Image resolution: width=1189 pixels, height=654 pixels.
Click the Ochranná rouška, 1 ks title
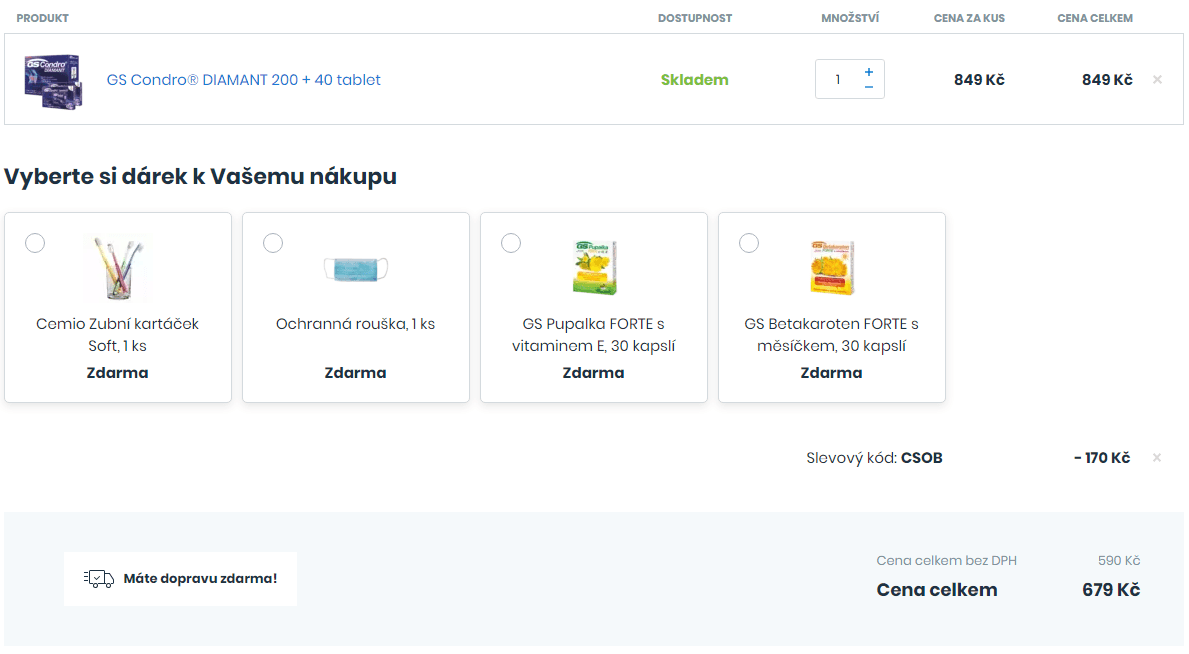click(x=356, y=324)
